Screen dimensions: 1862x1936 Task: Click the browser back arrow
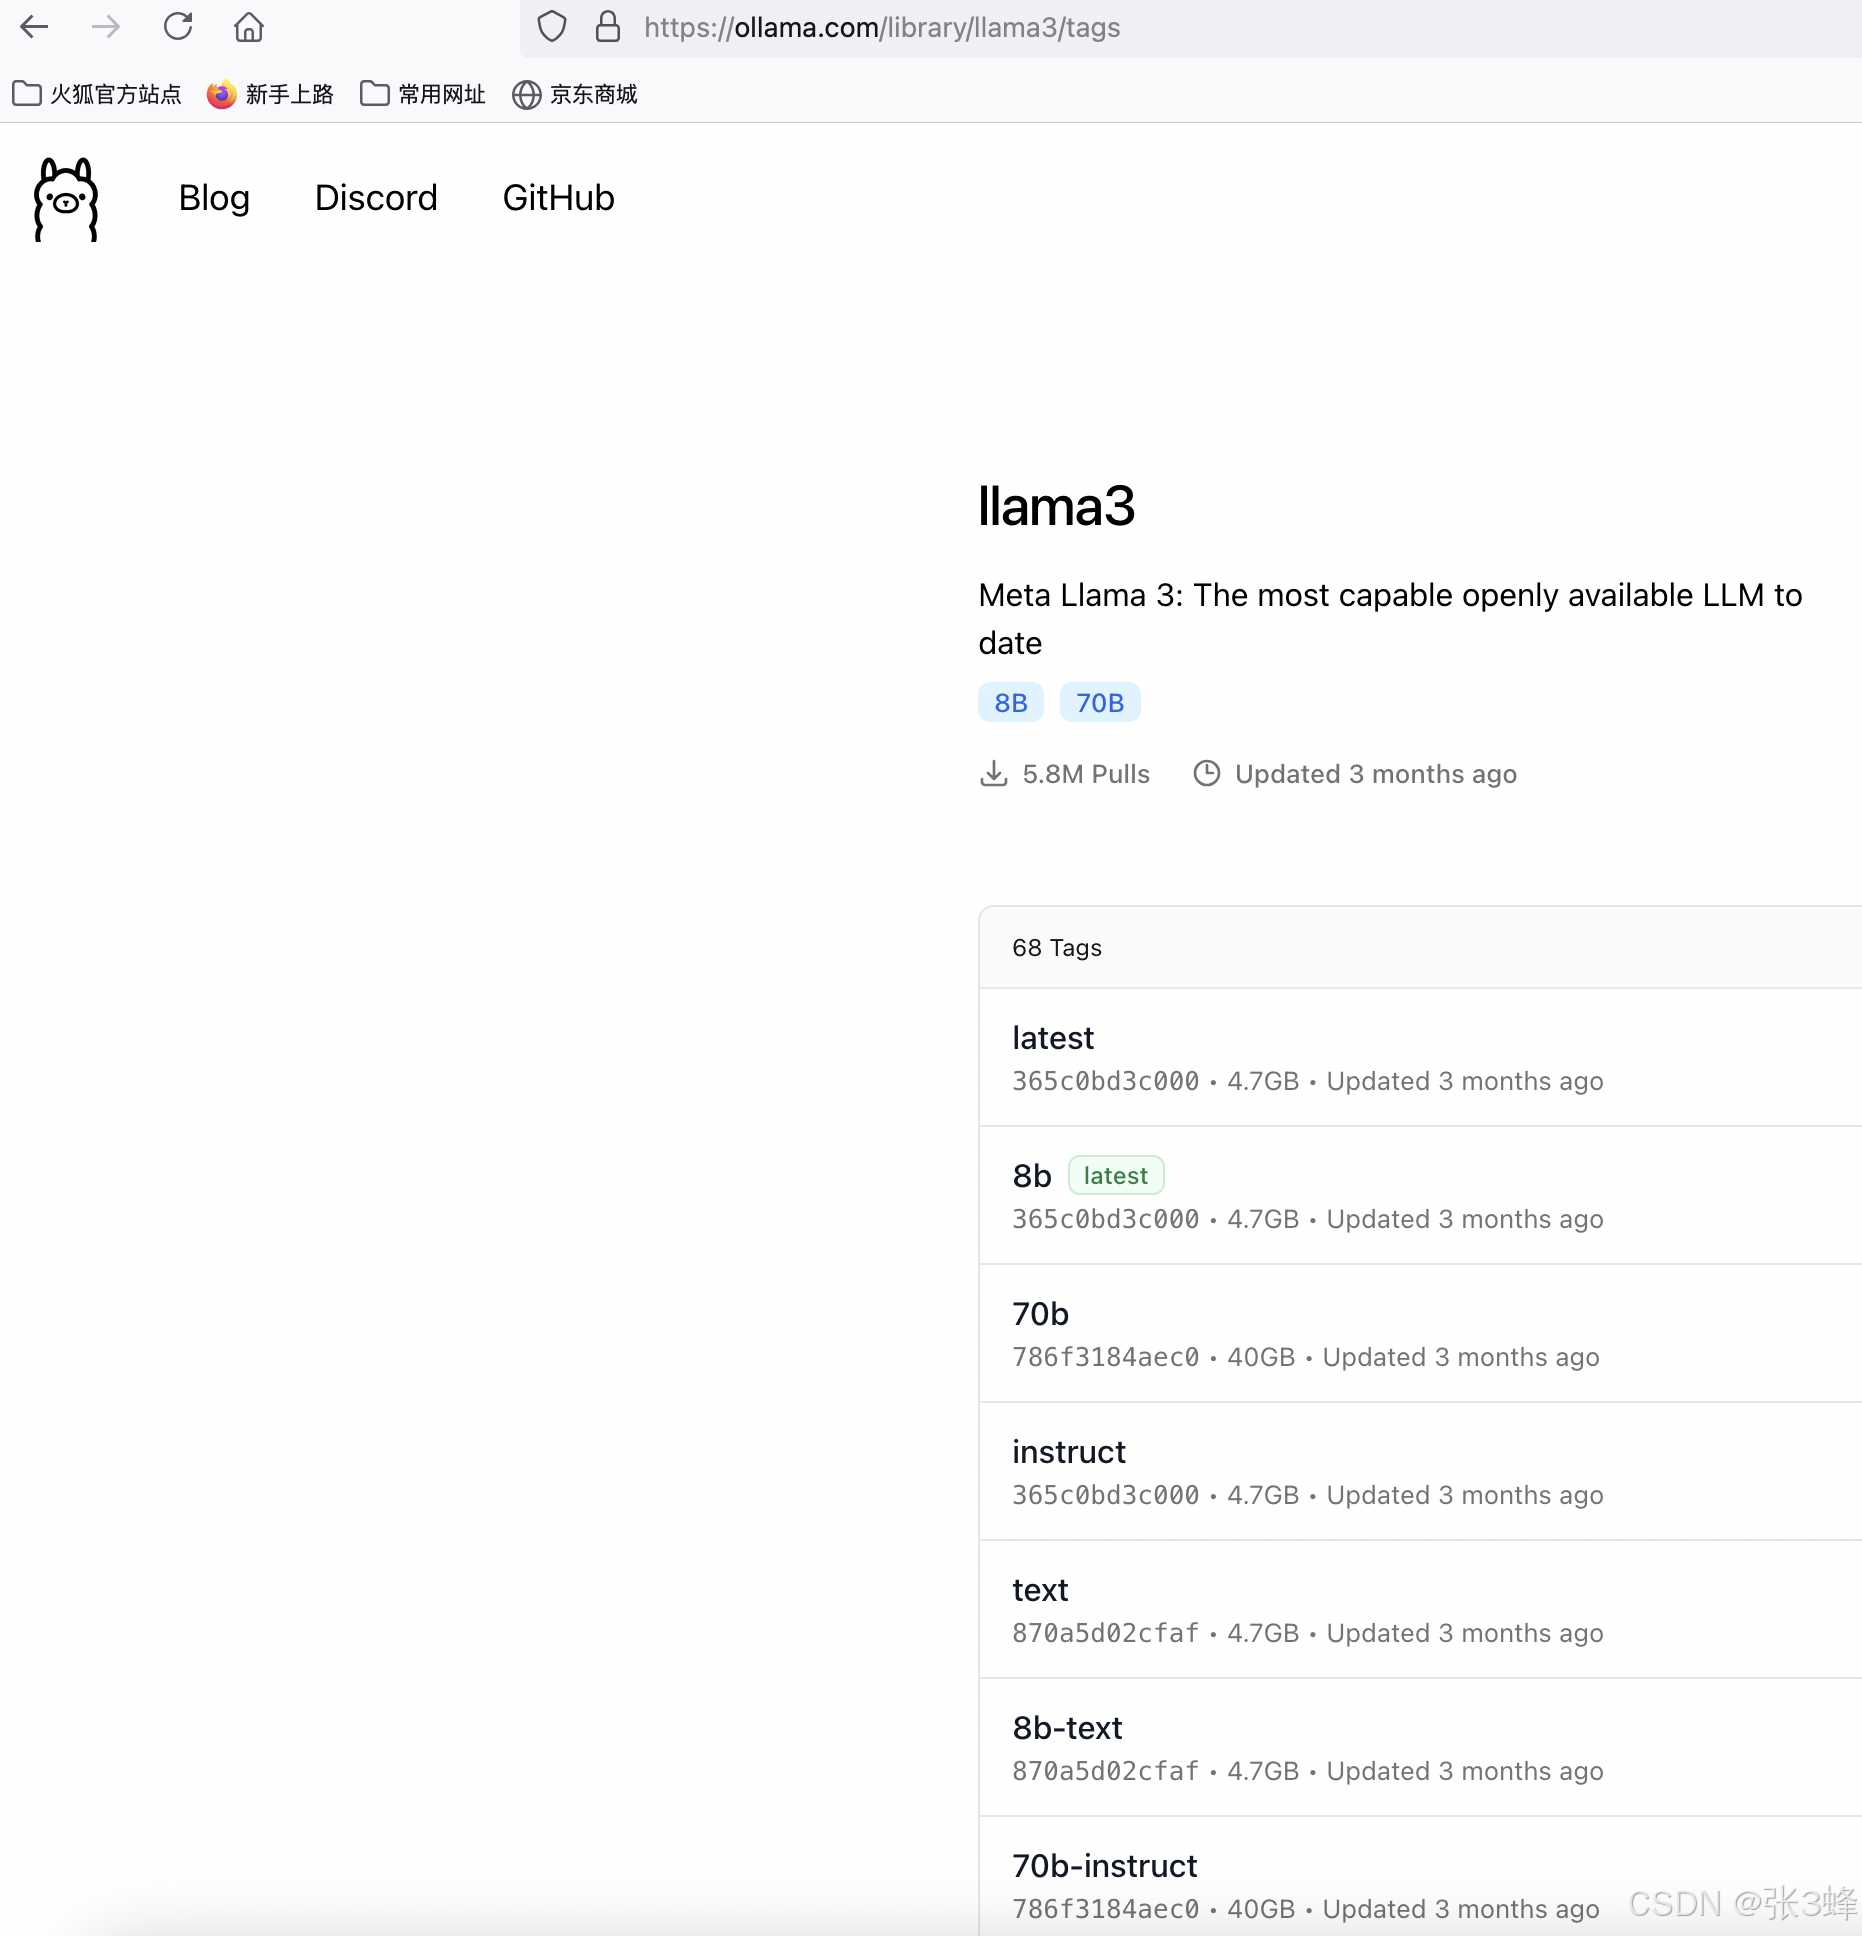point(35,27)
